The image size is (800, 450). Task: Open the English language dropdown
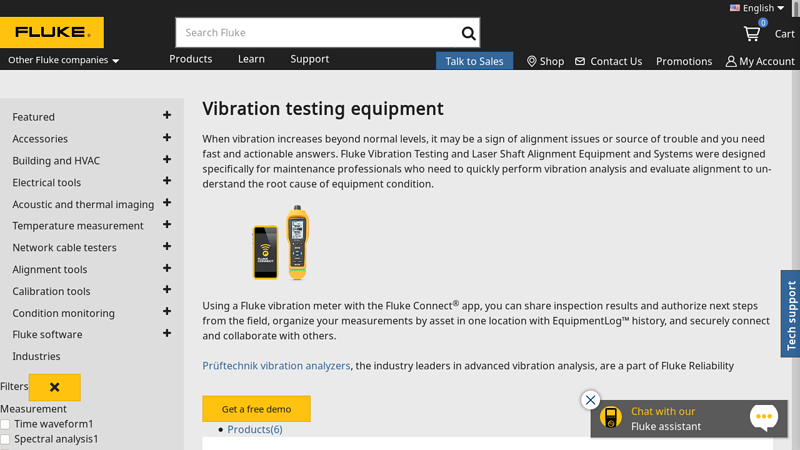click(758, 8)
